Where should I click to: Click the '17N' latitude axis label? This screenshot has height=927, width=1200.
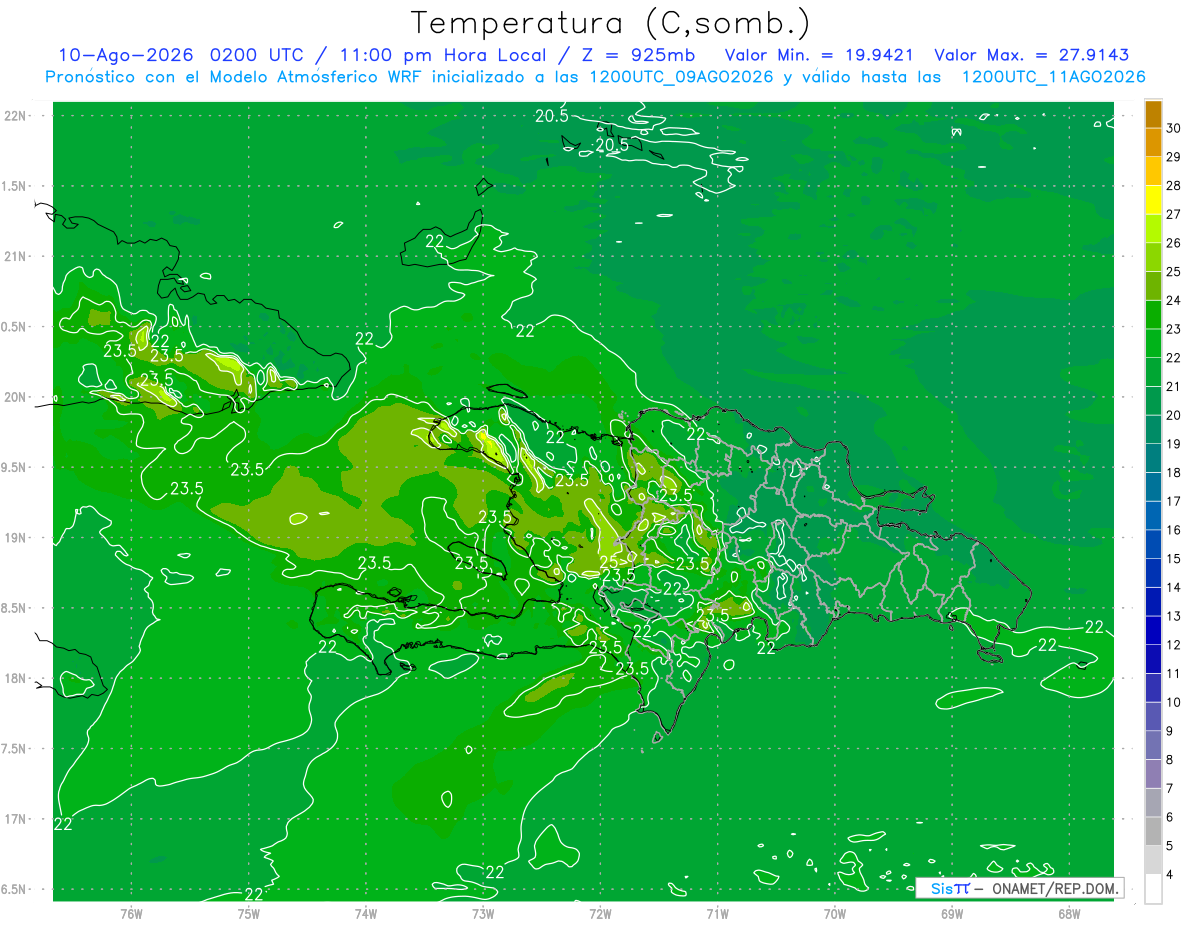(15, 819)
